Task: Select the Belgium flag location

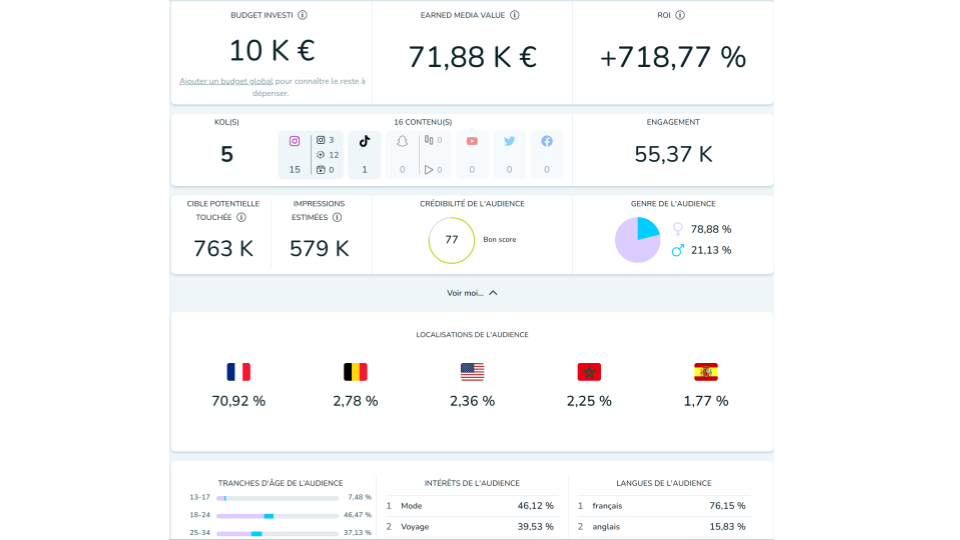Action: [x=355, y=372]
